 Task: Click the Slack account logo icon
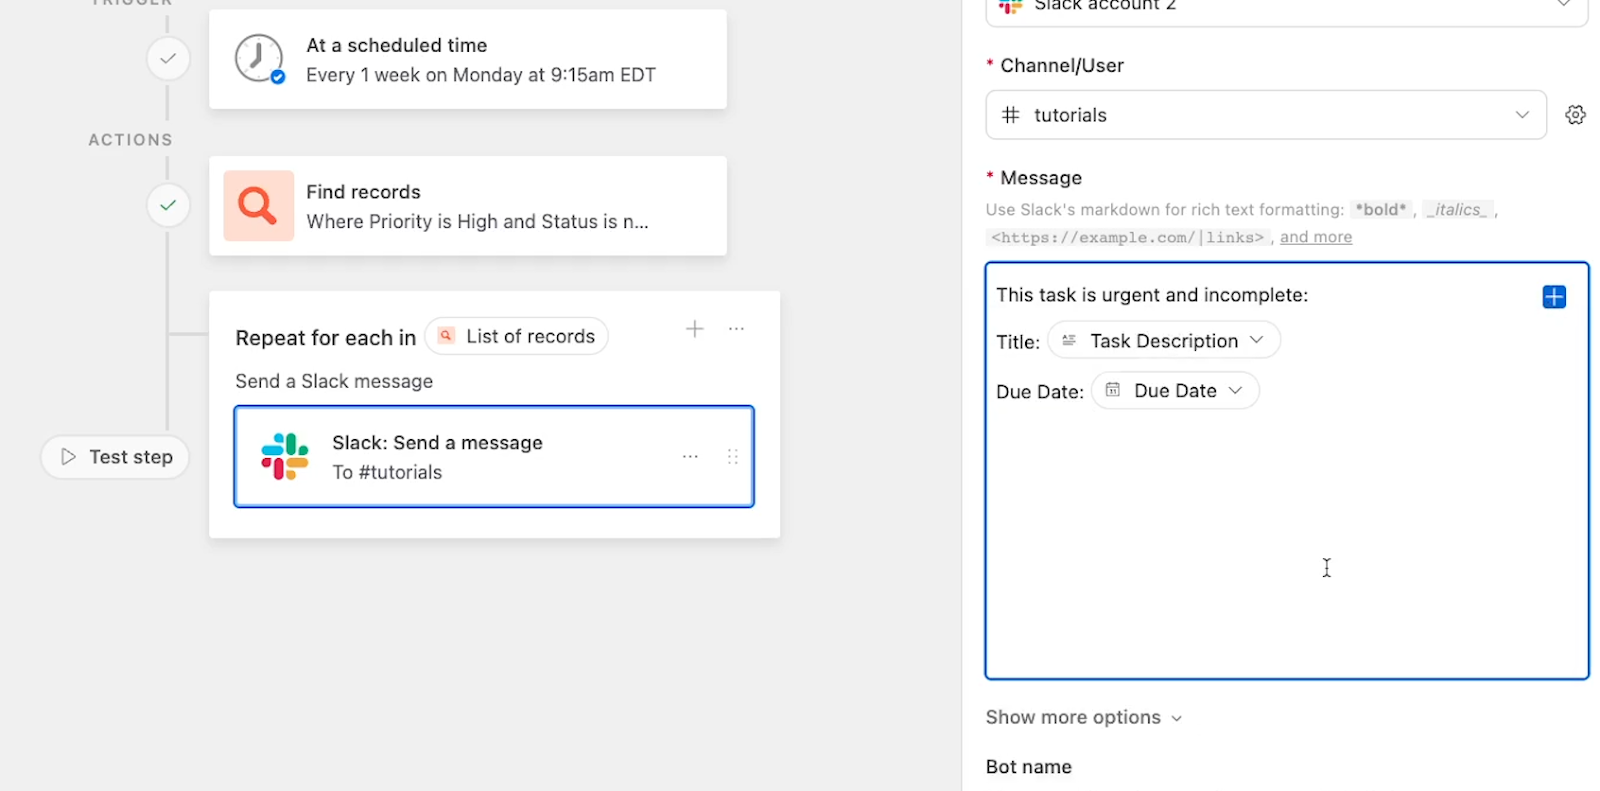pyautogui.click(x=1011, y=6)
